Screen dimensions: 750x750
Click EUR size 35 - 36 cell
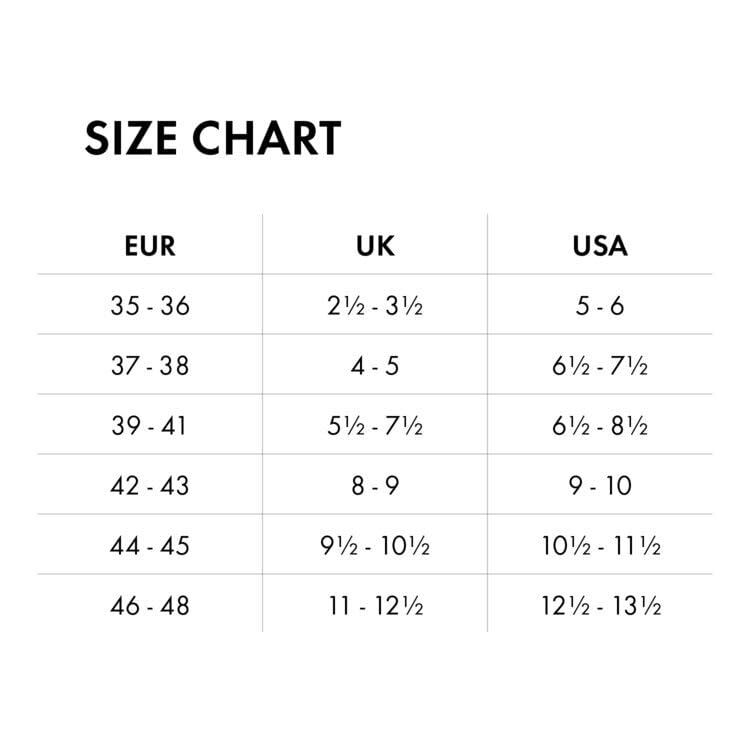coord(150,306)
